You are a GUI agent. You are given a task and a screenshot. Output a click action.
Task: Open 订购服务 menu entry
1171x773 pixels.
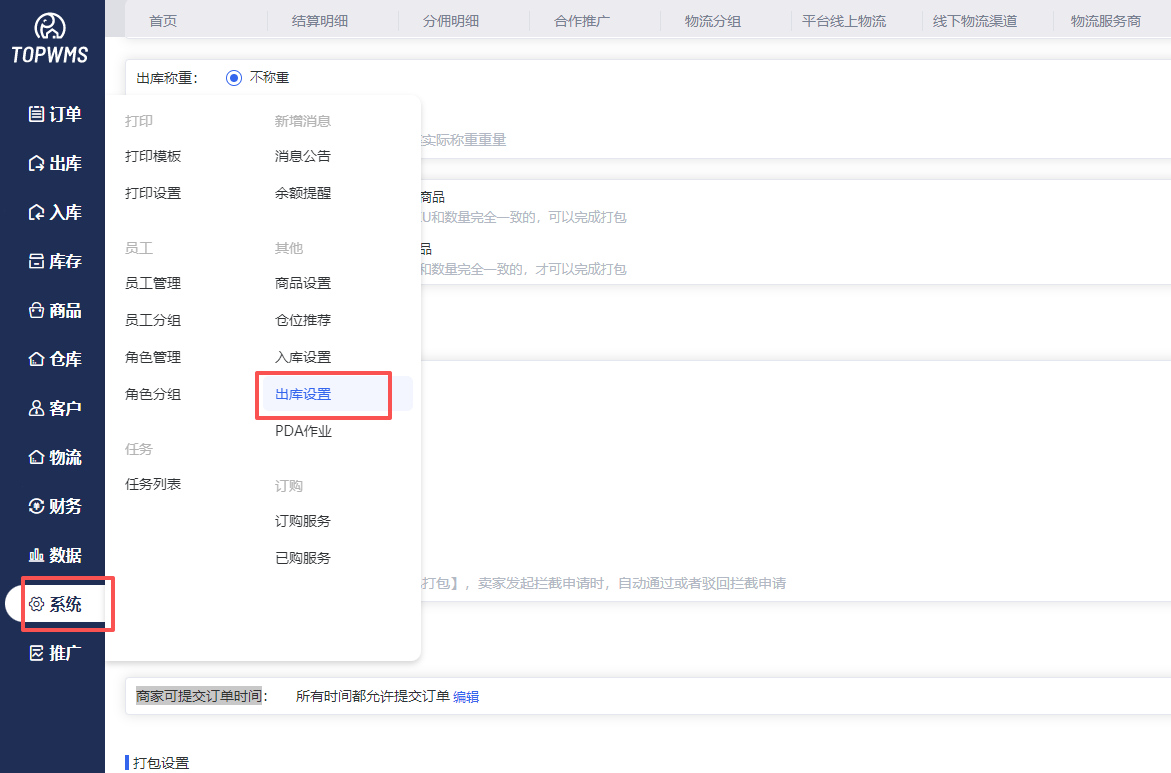click(x=303, y=521)
